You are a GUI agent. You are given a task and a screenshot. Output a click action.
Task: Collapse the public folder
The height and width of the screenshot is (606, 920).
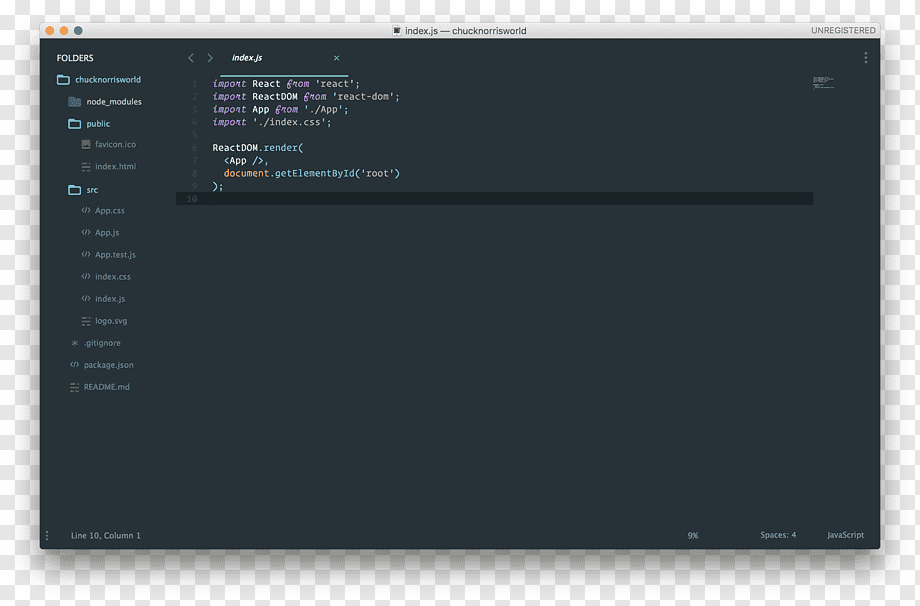click(x=98, y=124)
